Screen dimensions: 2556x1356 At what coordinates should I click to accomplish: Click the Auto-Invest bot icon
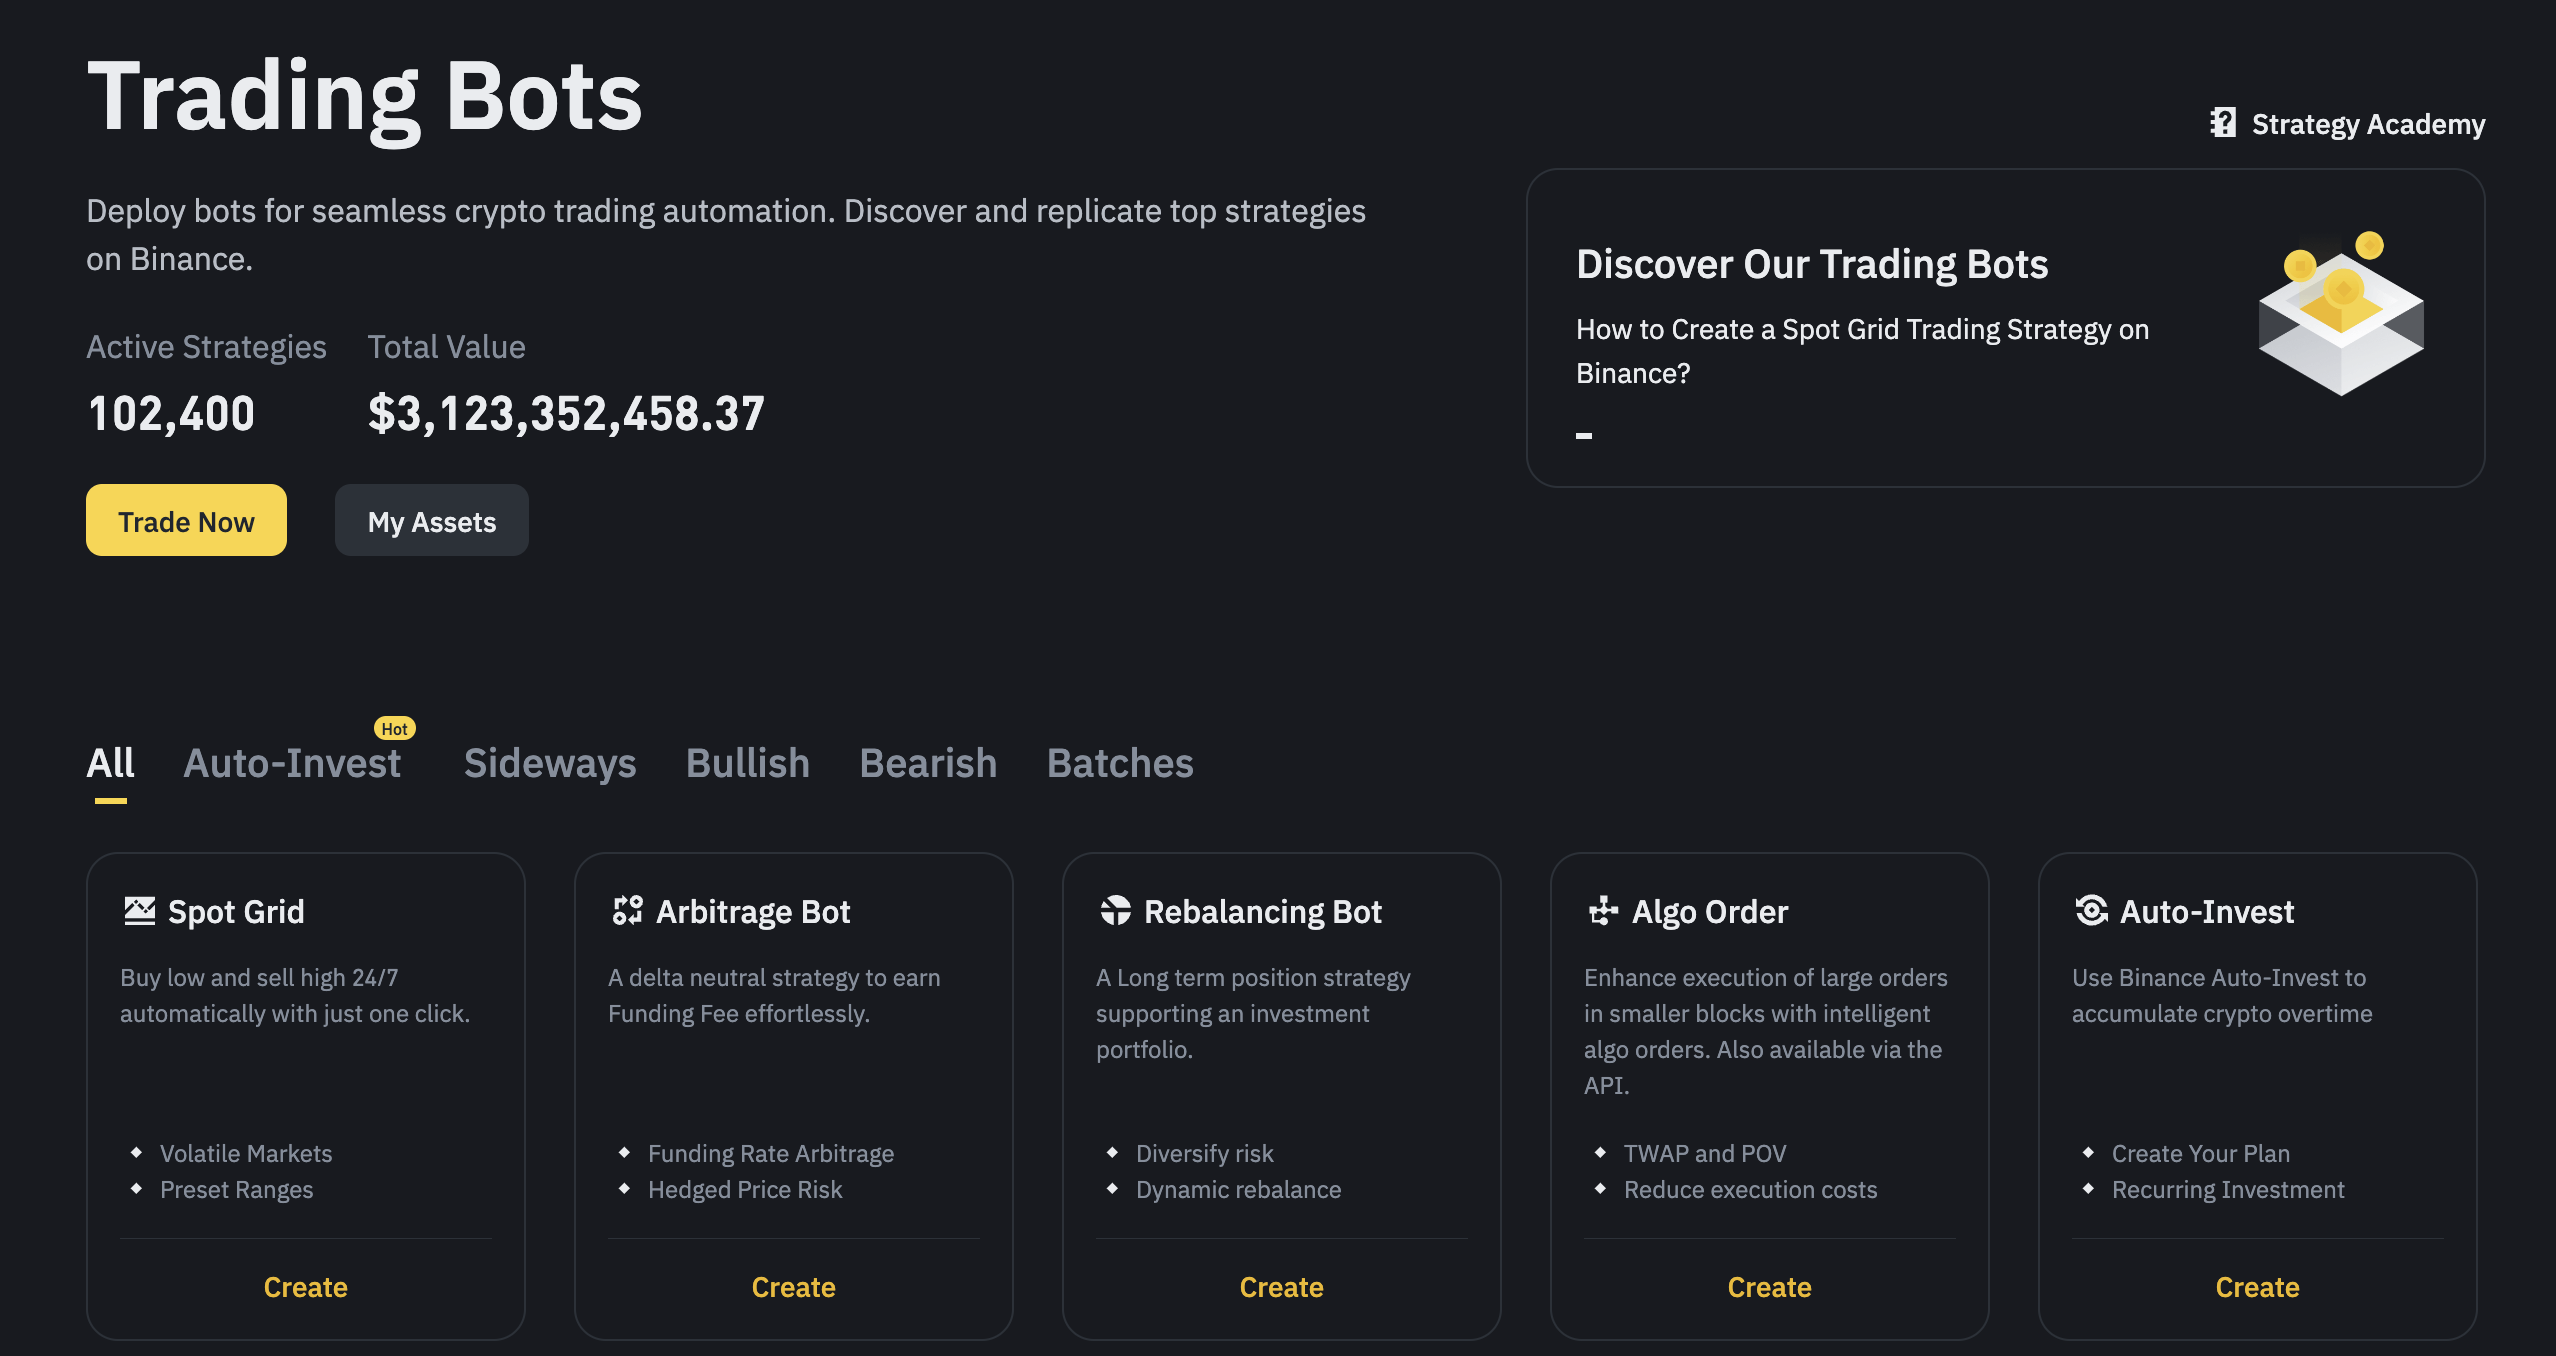(x=2084, y=910)
